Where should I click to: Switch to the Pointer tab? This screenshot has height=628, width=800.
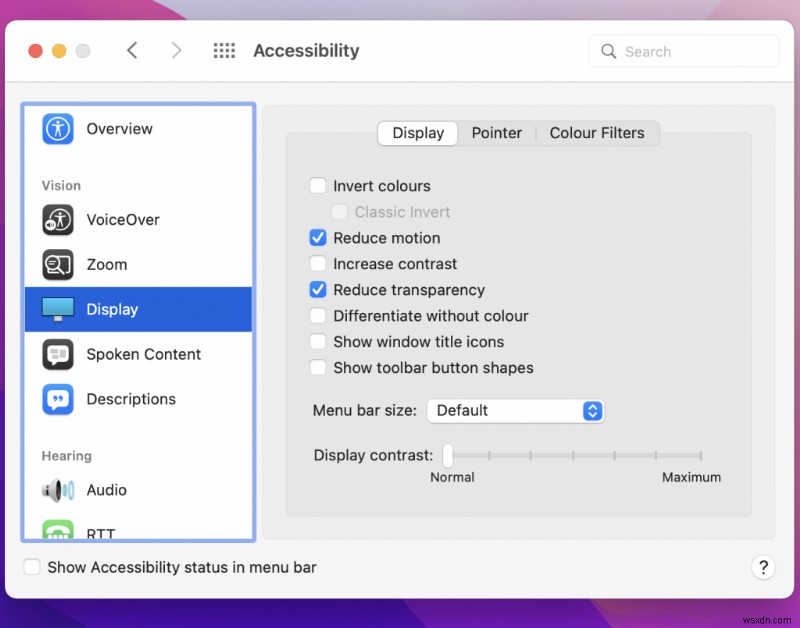pos(497,133)
